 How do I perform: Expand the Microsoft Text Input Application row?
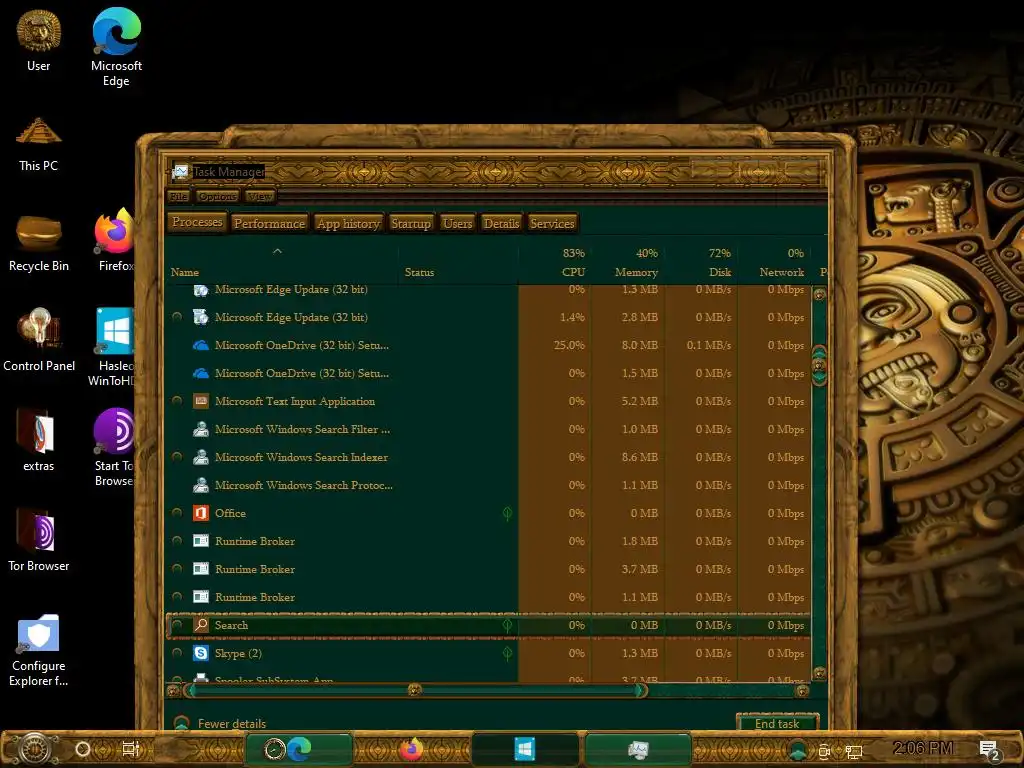pos(176,400)
